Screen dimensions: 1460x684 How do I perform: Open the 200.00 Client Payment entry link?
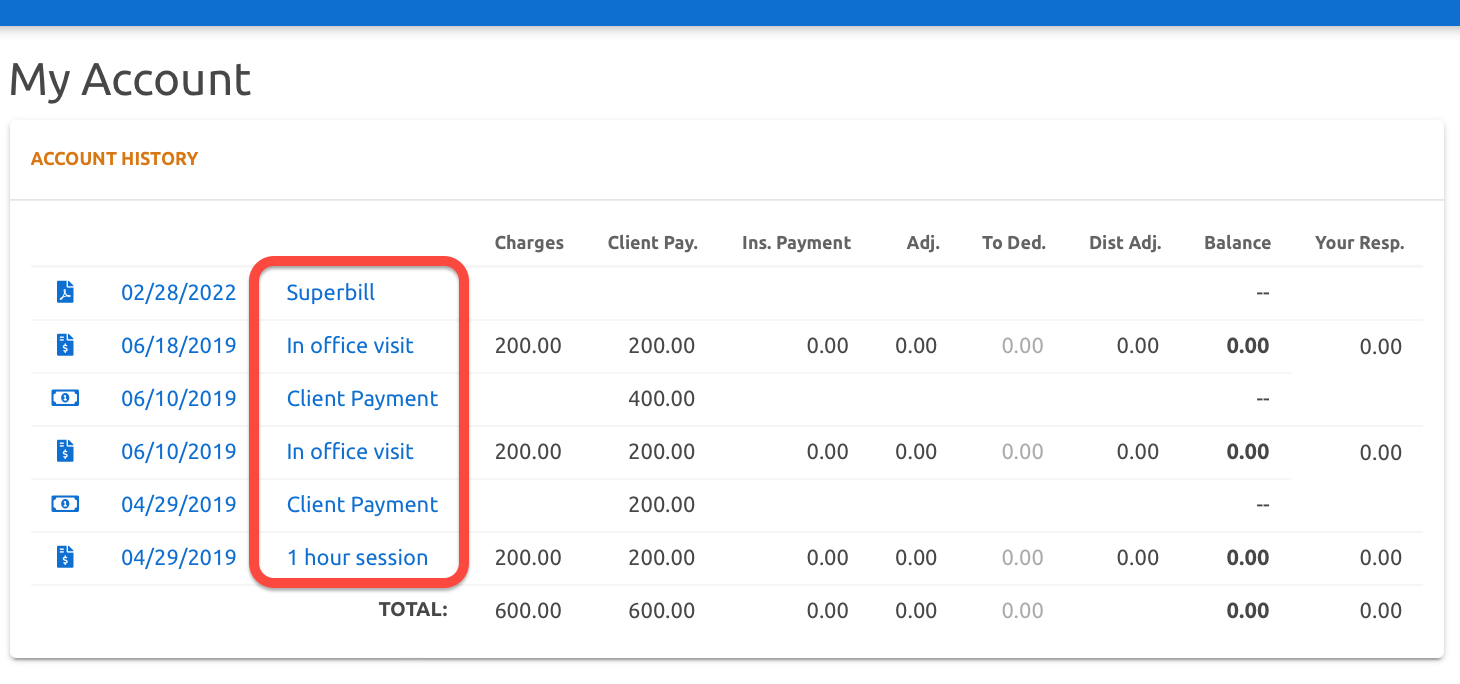(362, 504)
